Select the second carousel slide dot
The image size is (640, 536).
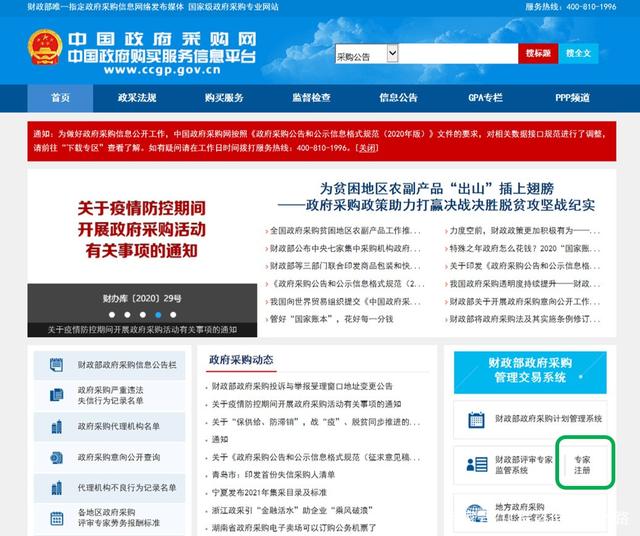click(127, 315)
